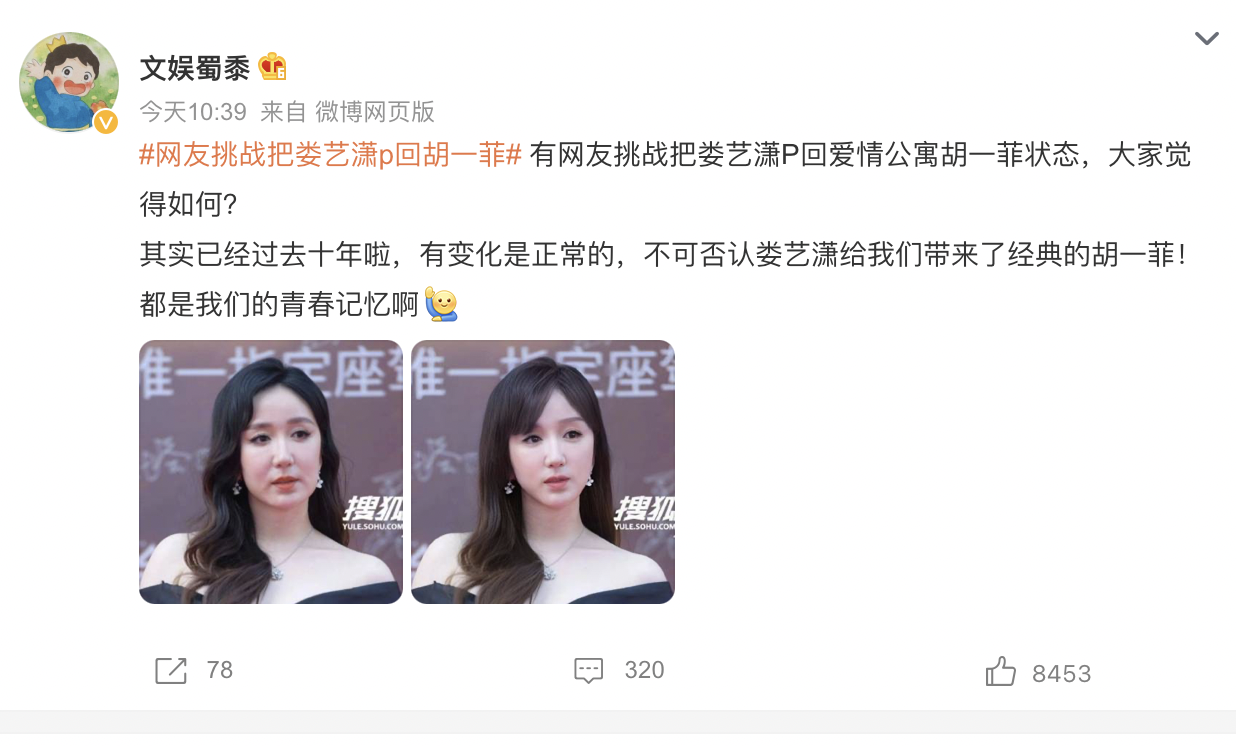
Task: Click the 文娱蜀黍 profile avatar
Action: click(69, 82)
